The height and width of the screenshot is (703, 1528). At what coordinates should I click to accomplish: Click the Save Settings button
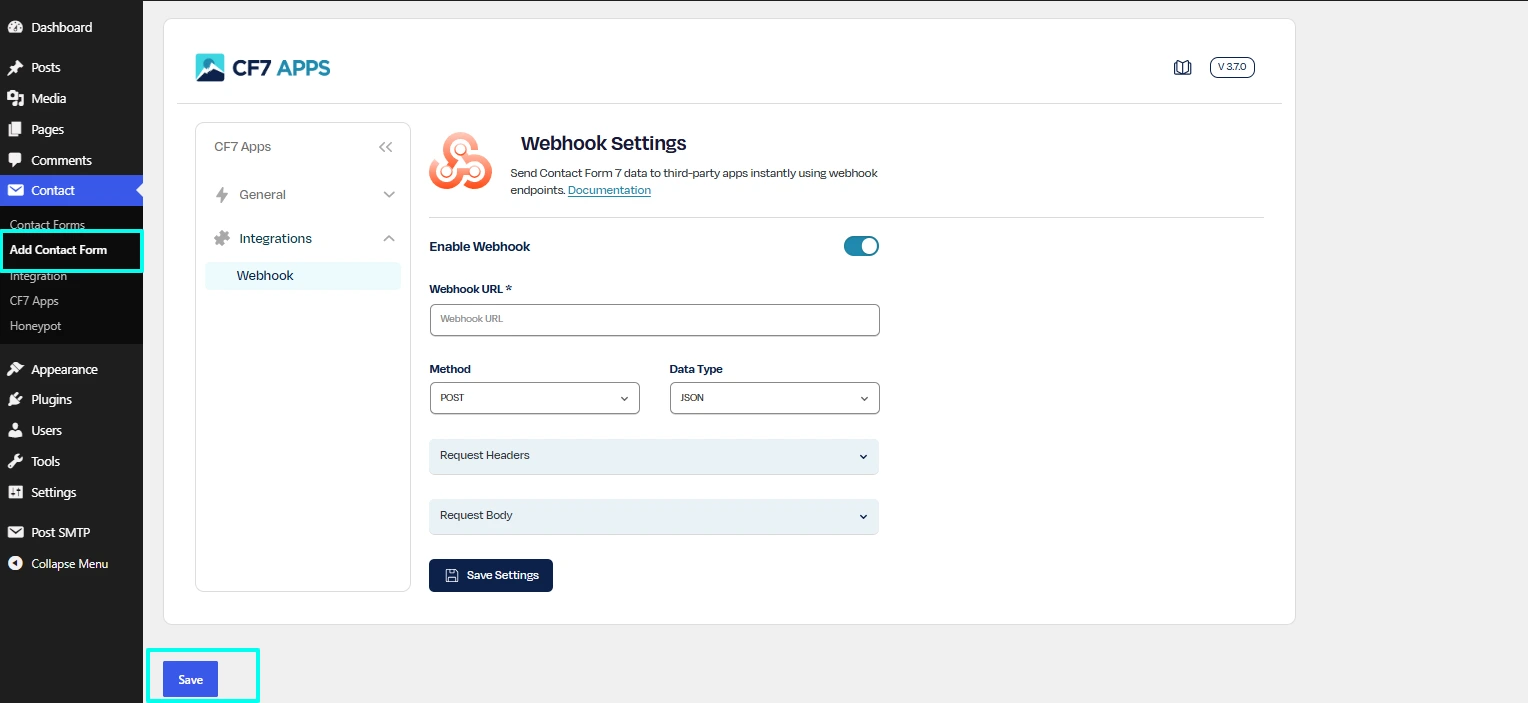click(x=491, y=575)
